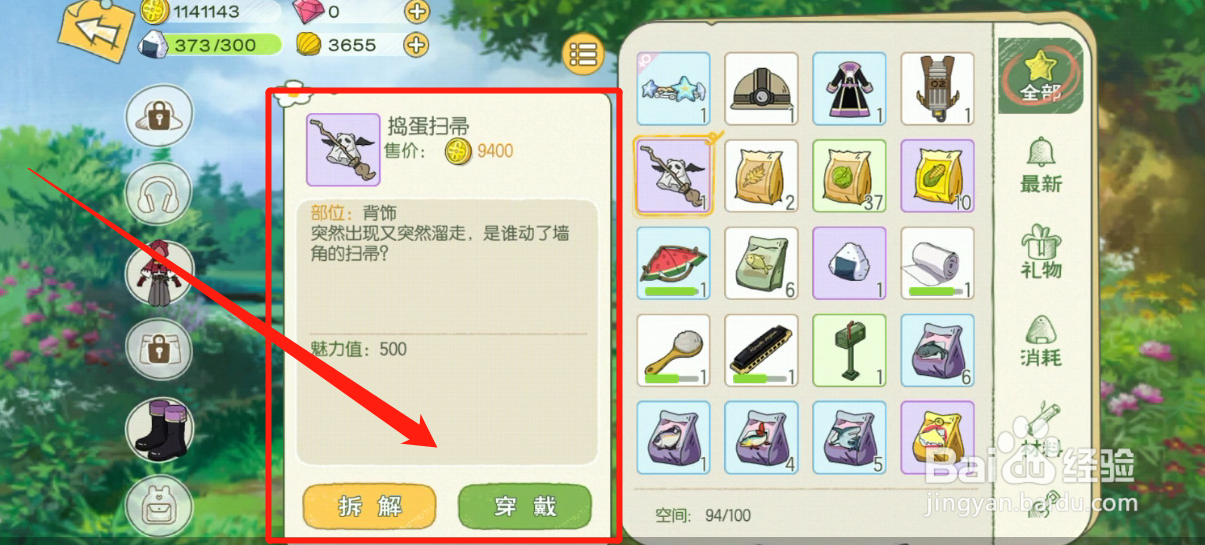The height and width of the screenshot is (545, 1205).
Task: Select the star hairband item
Action: [673, 89]
